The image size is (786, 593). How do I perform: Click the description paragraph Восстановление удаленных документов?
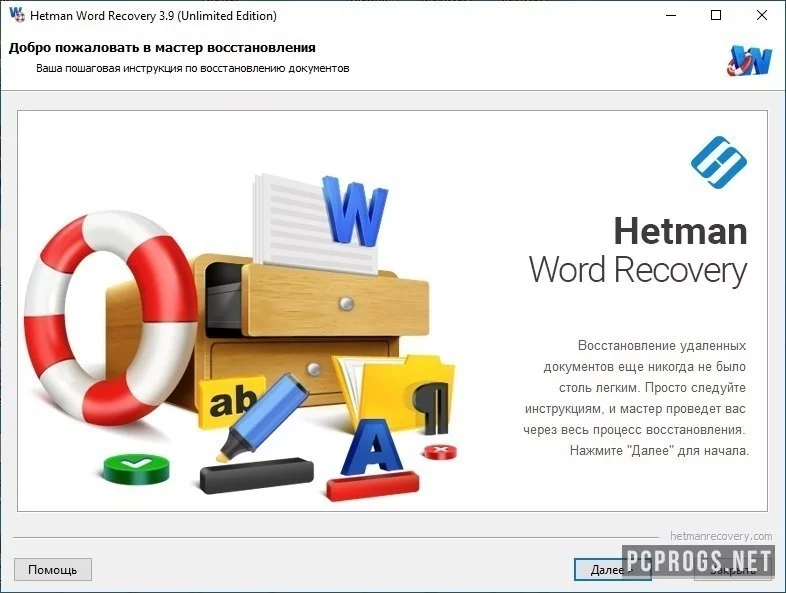pyautogui.click(x=636, y=398)
